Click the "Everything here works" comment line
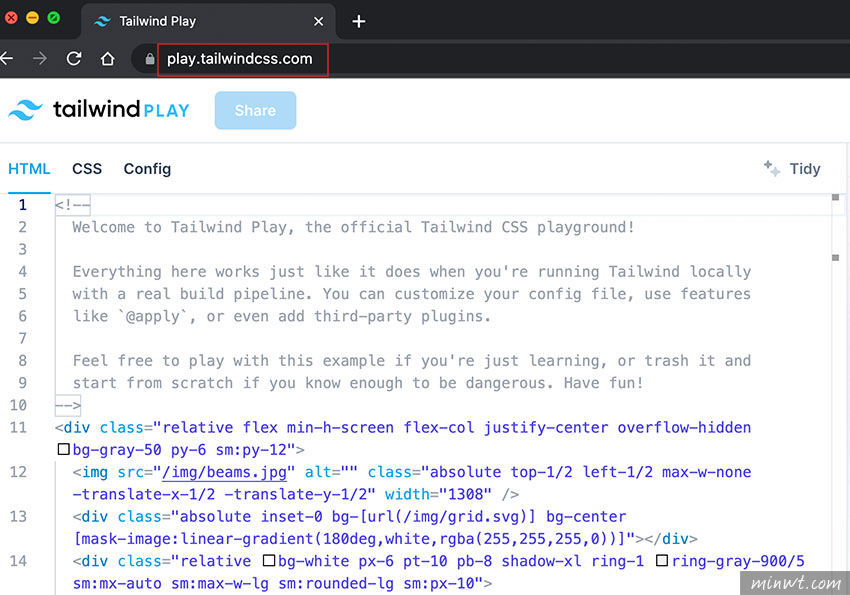This screenshot has height=595, width=850. coord(412,271)
